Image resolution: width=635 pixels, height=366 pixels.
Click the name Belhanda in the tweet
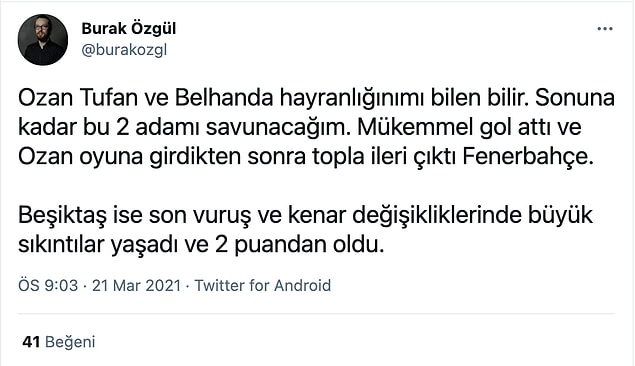click(224, 98)
